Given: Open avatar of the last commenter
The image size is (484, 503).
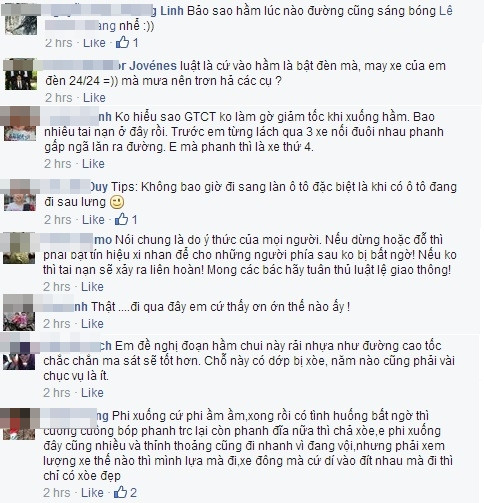Looking at the screenshot, I should [19, 424].
